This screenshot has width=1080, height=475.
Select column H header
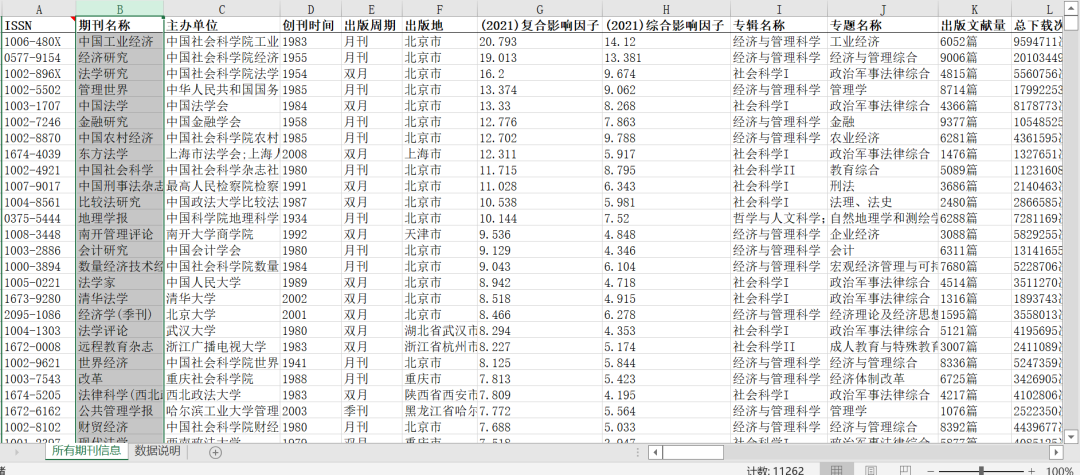coord(666,9)
